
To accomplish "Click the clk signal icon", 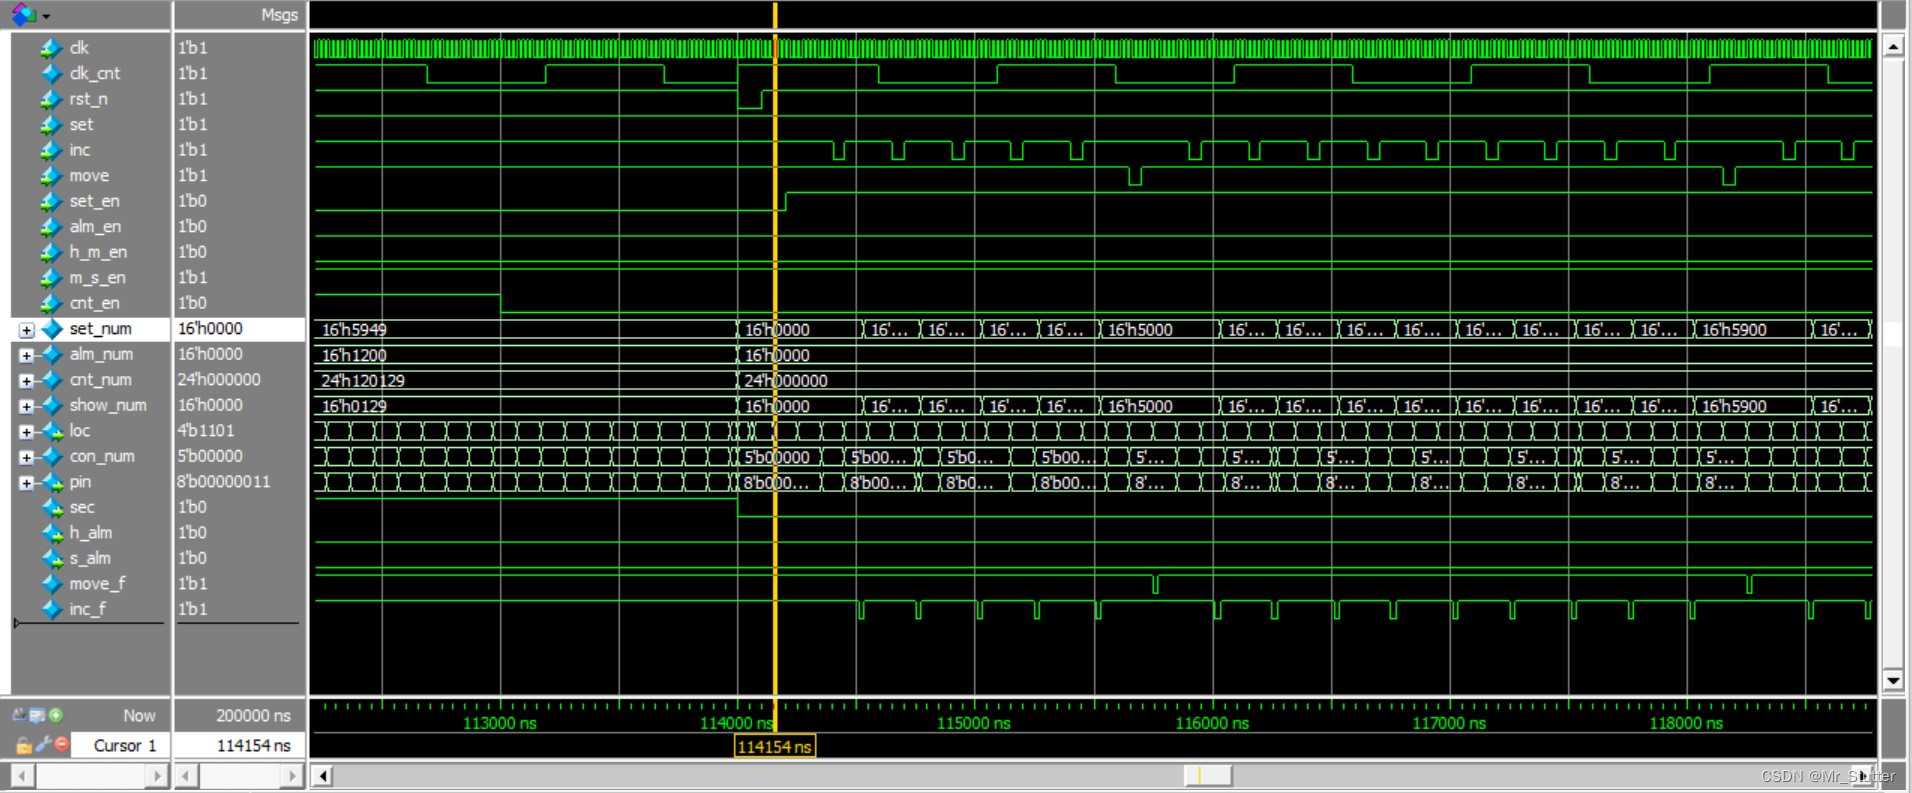I will [x=51, y=48].
